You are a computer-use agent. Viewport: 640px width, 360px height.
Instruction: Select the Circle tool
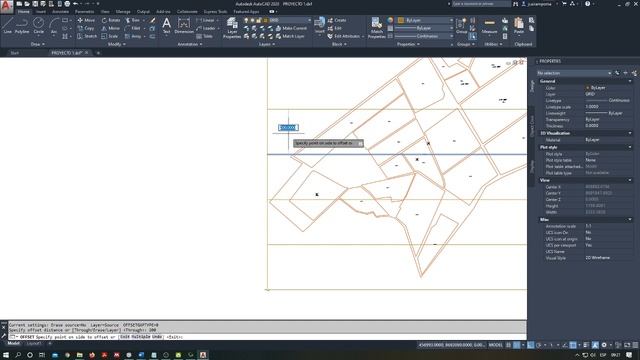tap(38, 26)
